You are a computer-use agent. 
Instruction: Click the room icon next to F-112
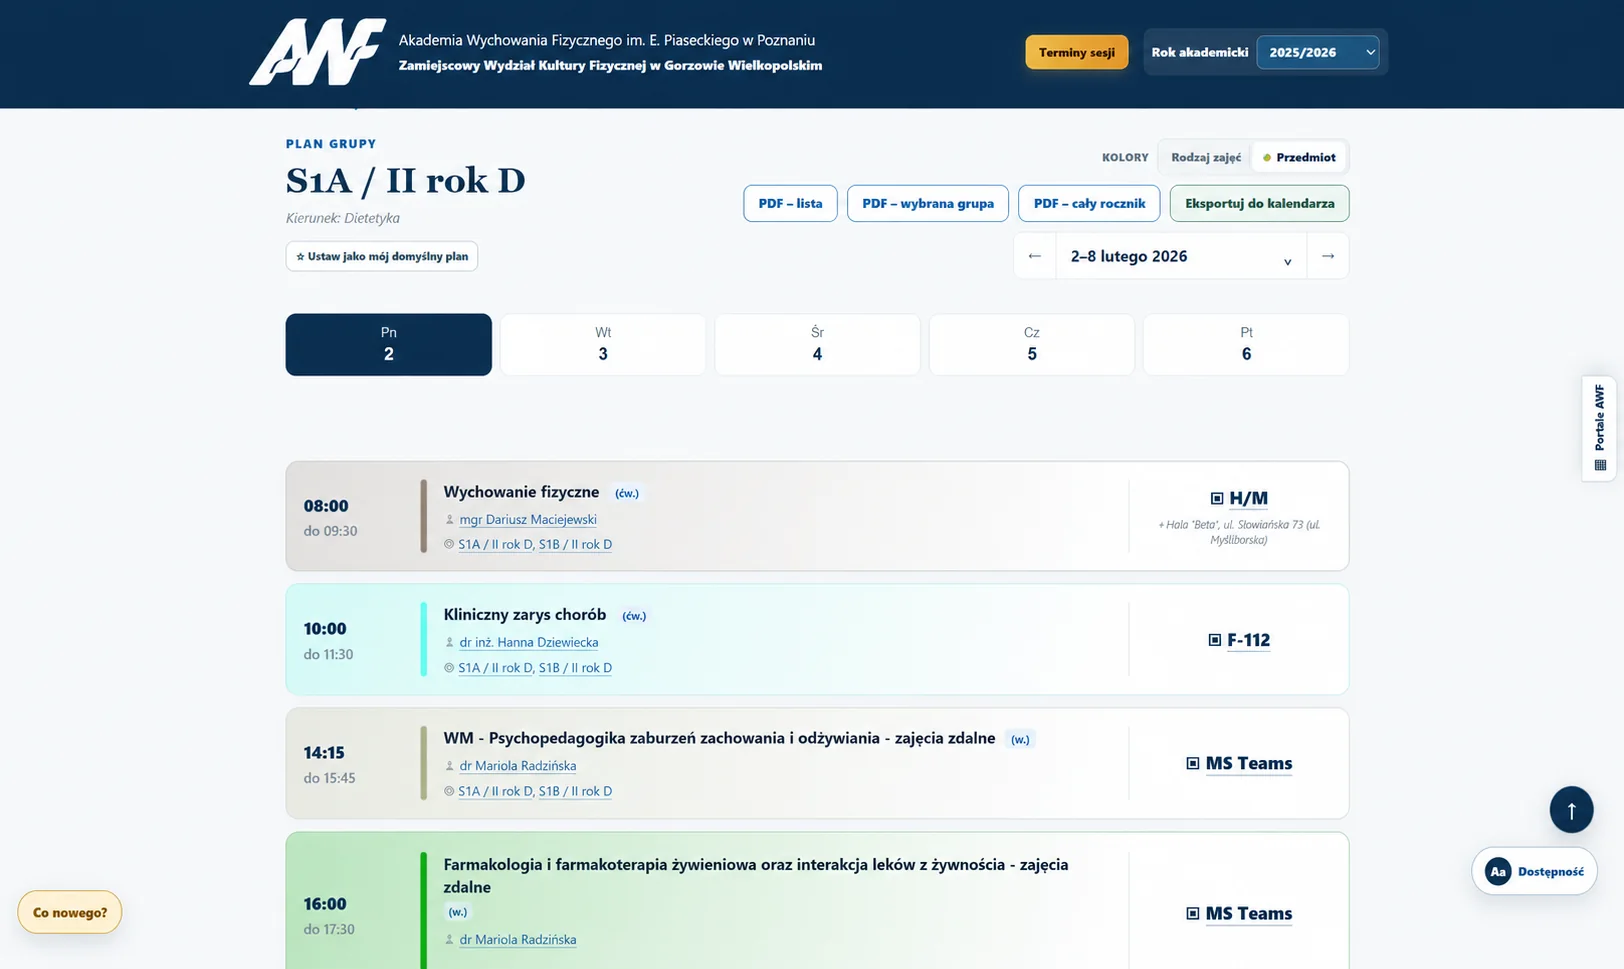coord(1215,640)
